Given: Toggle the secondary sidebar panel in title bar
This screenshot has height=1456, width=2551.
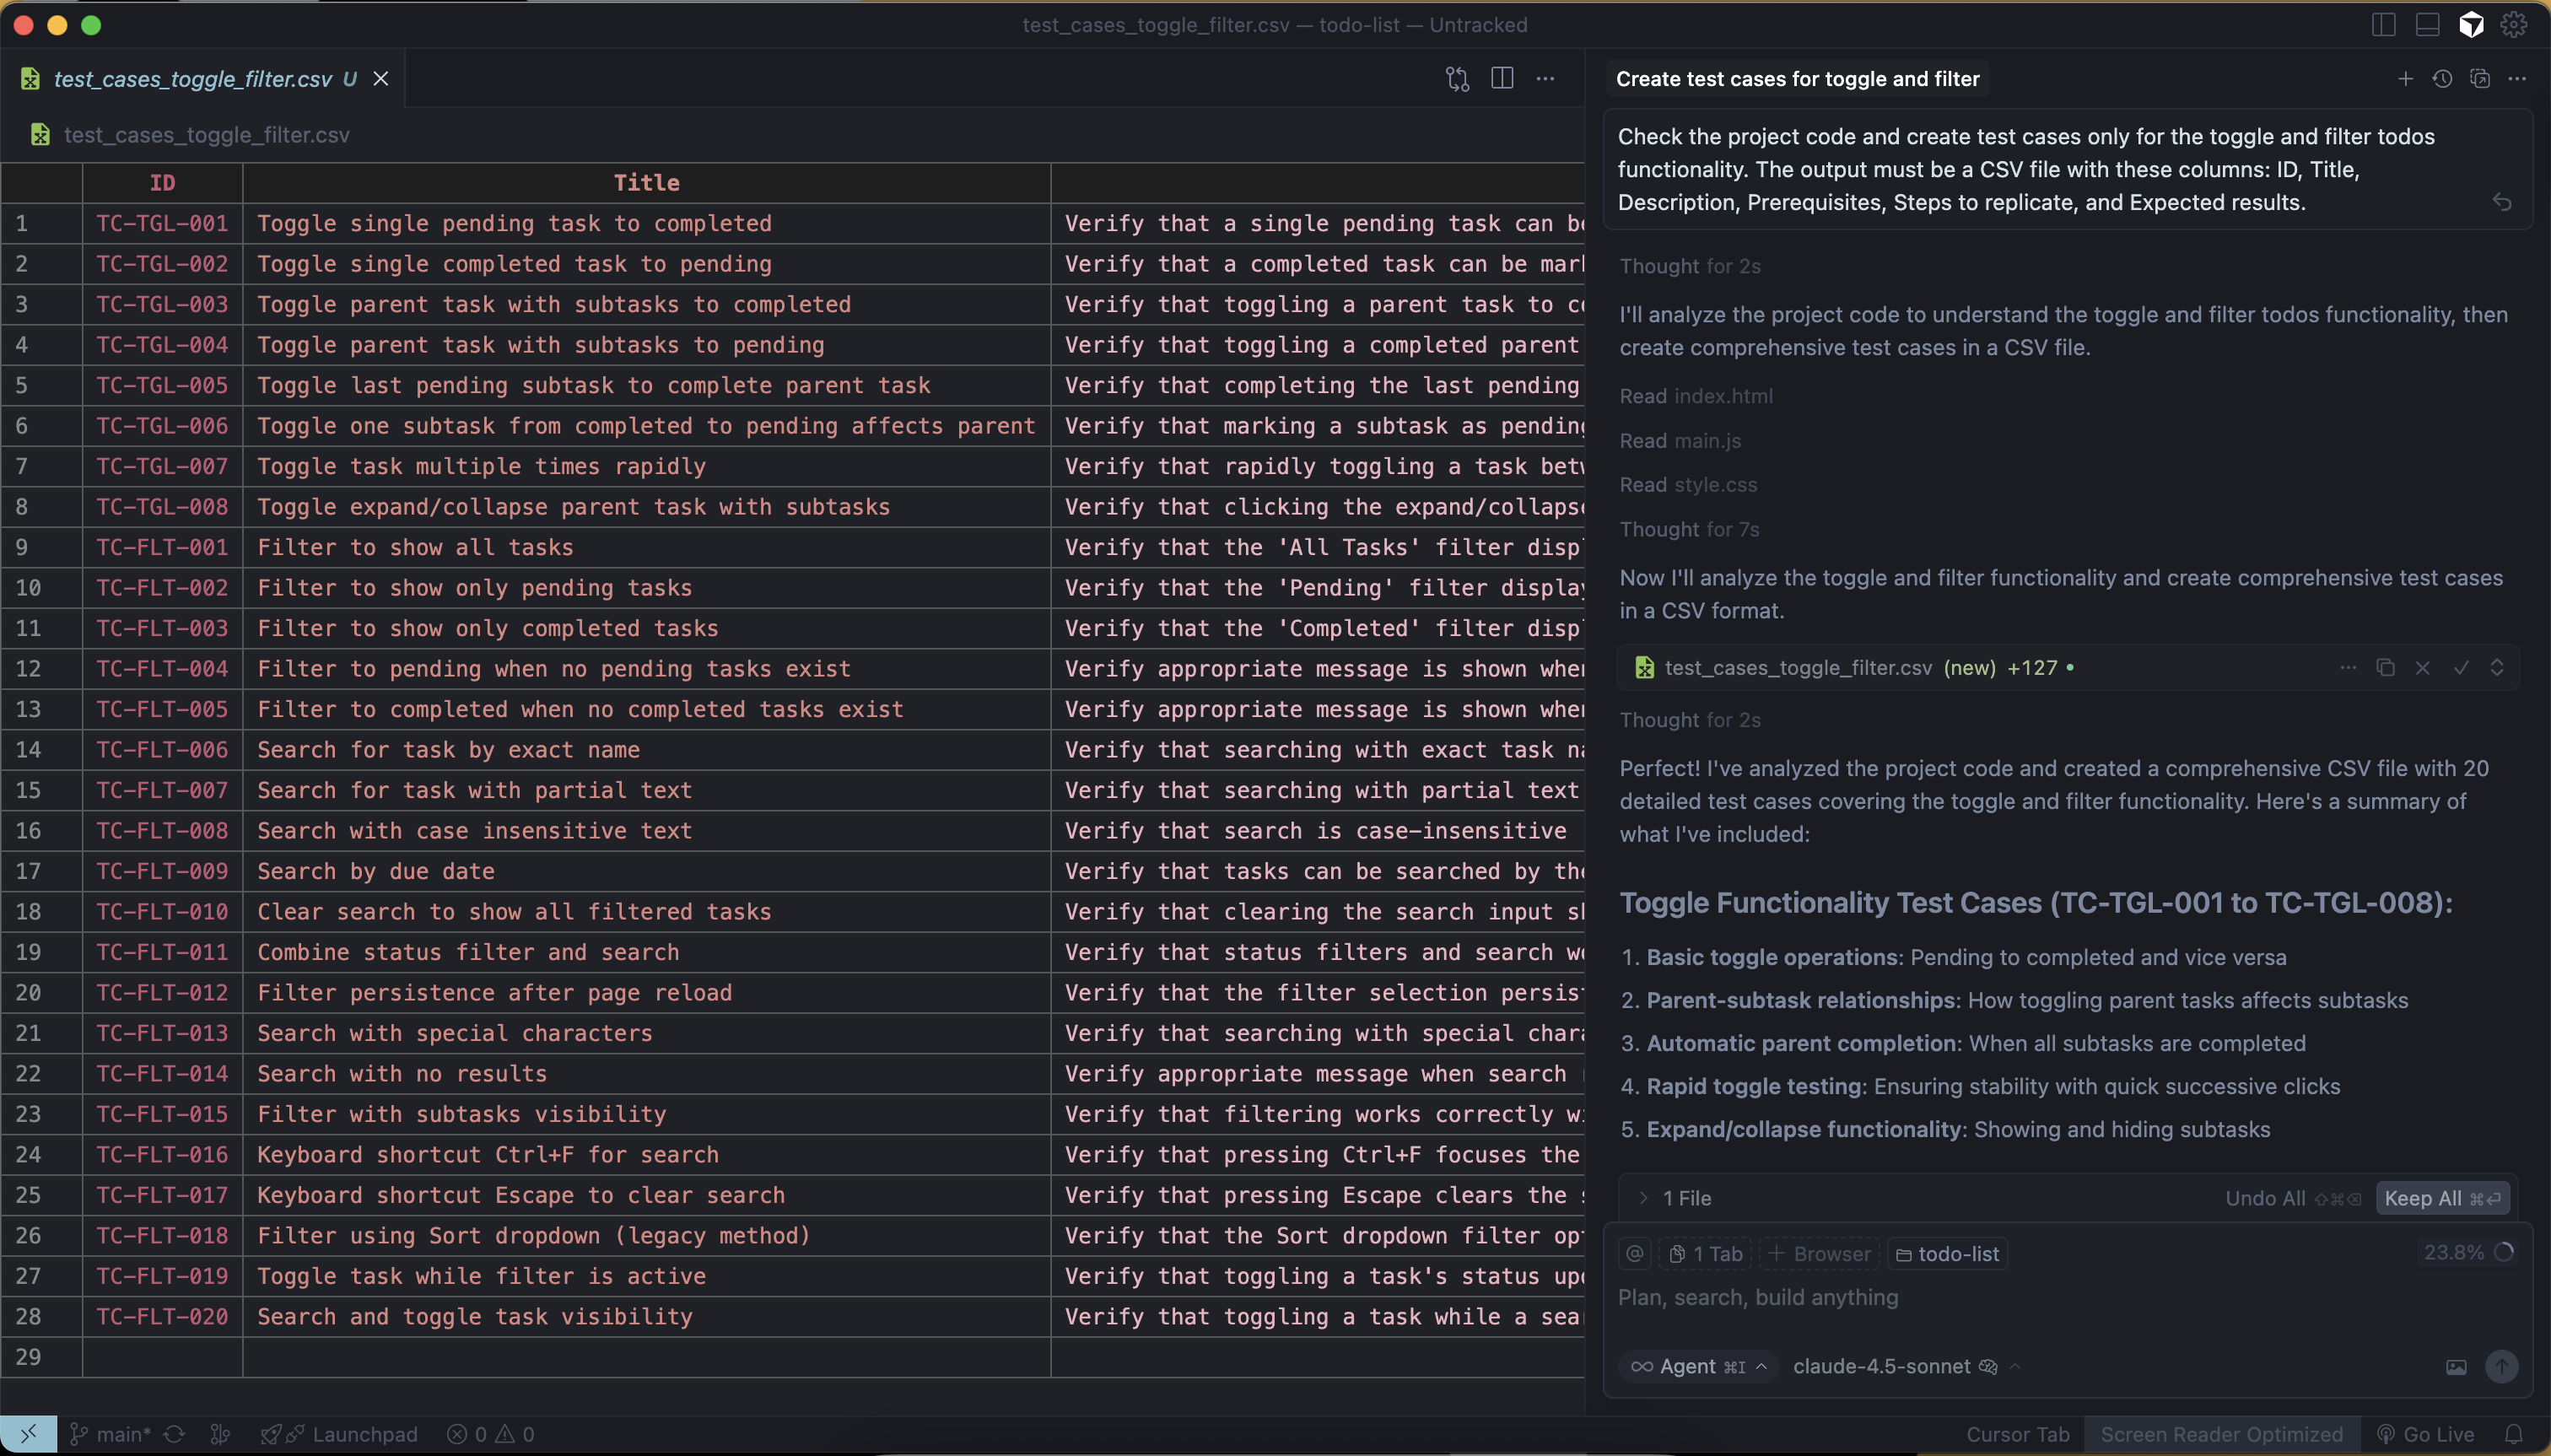Looking at the screenshot, I should coord(2383,25).
